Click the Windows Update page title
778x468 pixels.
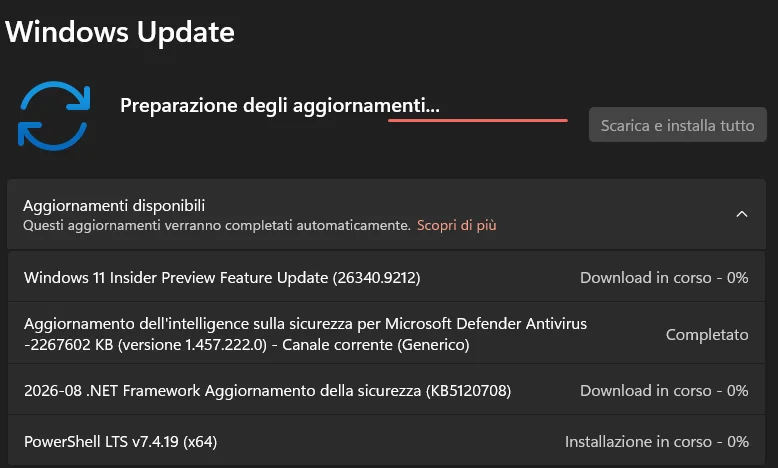tap(120, 32)
